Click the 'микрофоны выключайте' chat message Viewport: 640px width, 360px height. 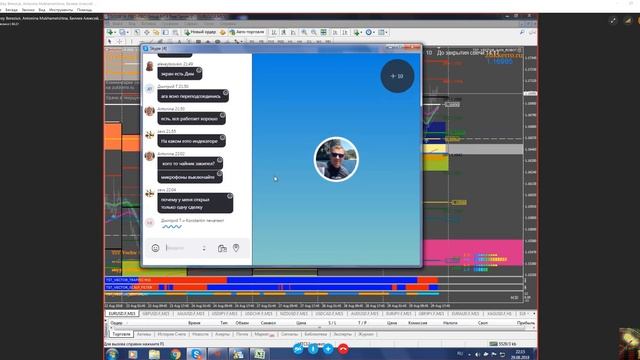coord(190,177)
